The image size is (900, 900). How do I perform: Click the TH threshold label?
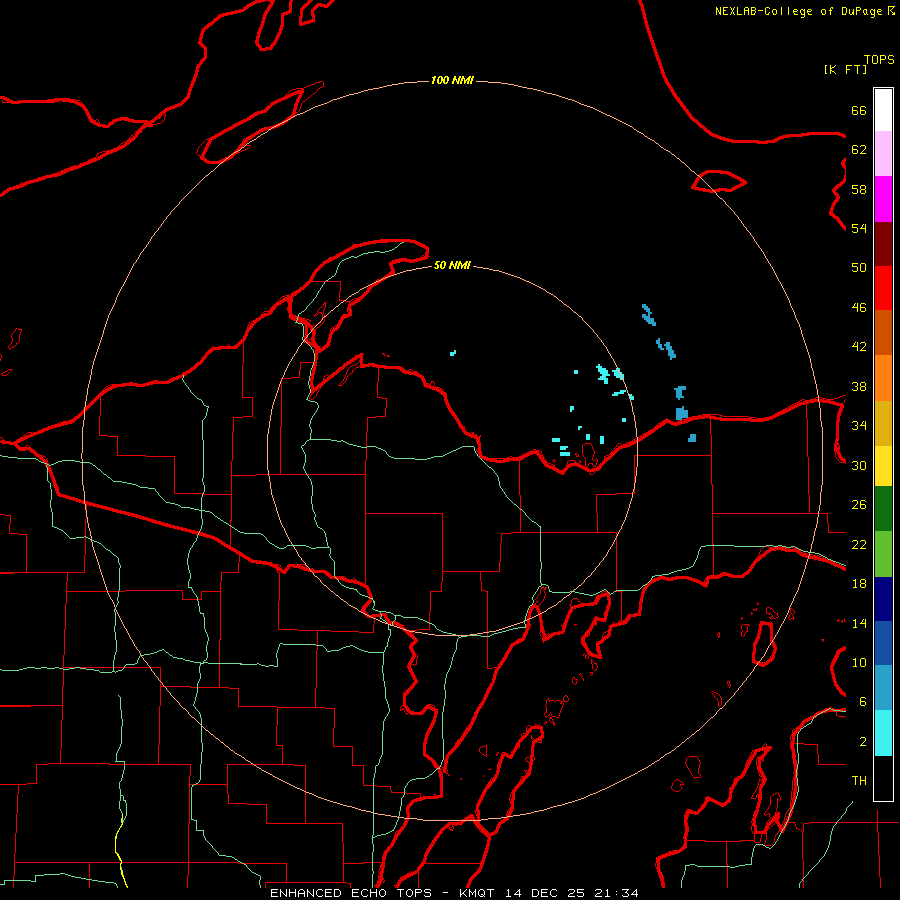859,780
